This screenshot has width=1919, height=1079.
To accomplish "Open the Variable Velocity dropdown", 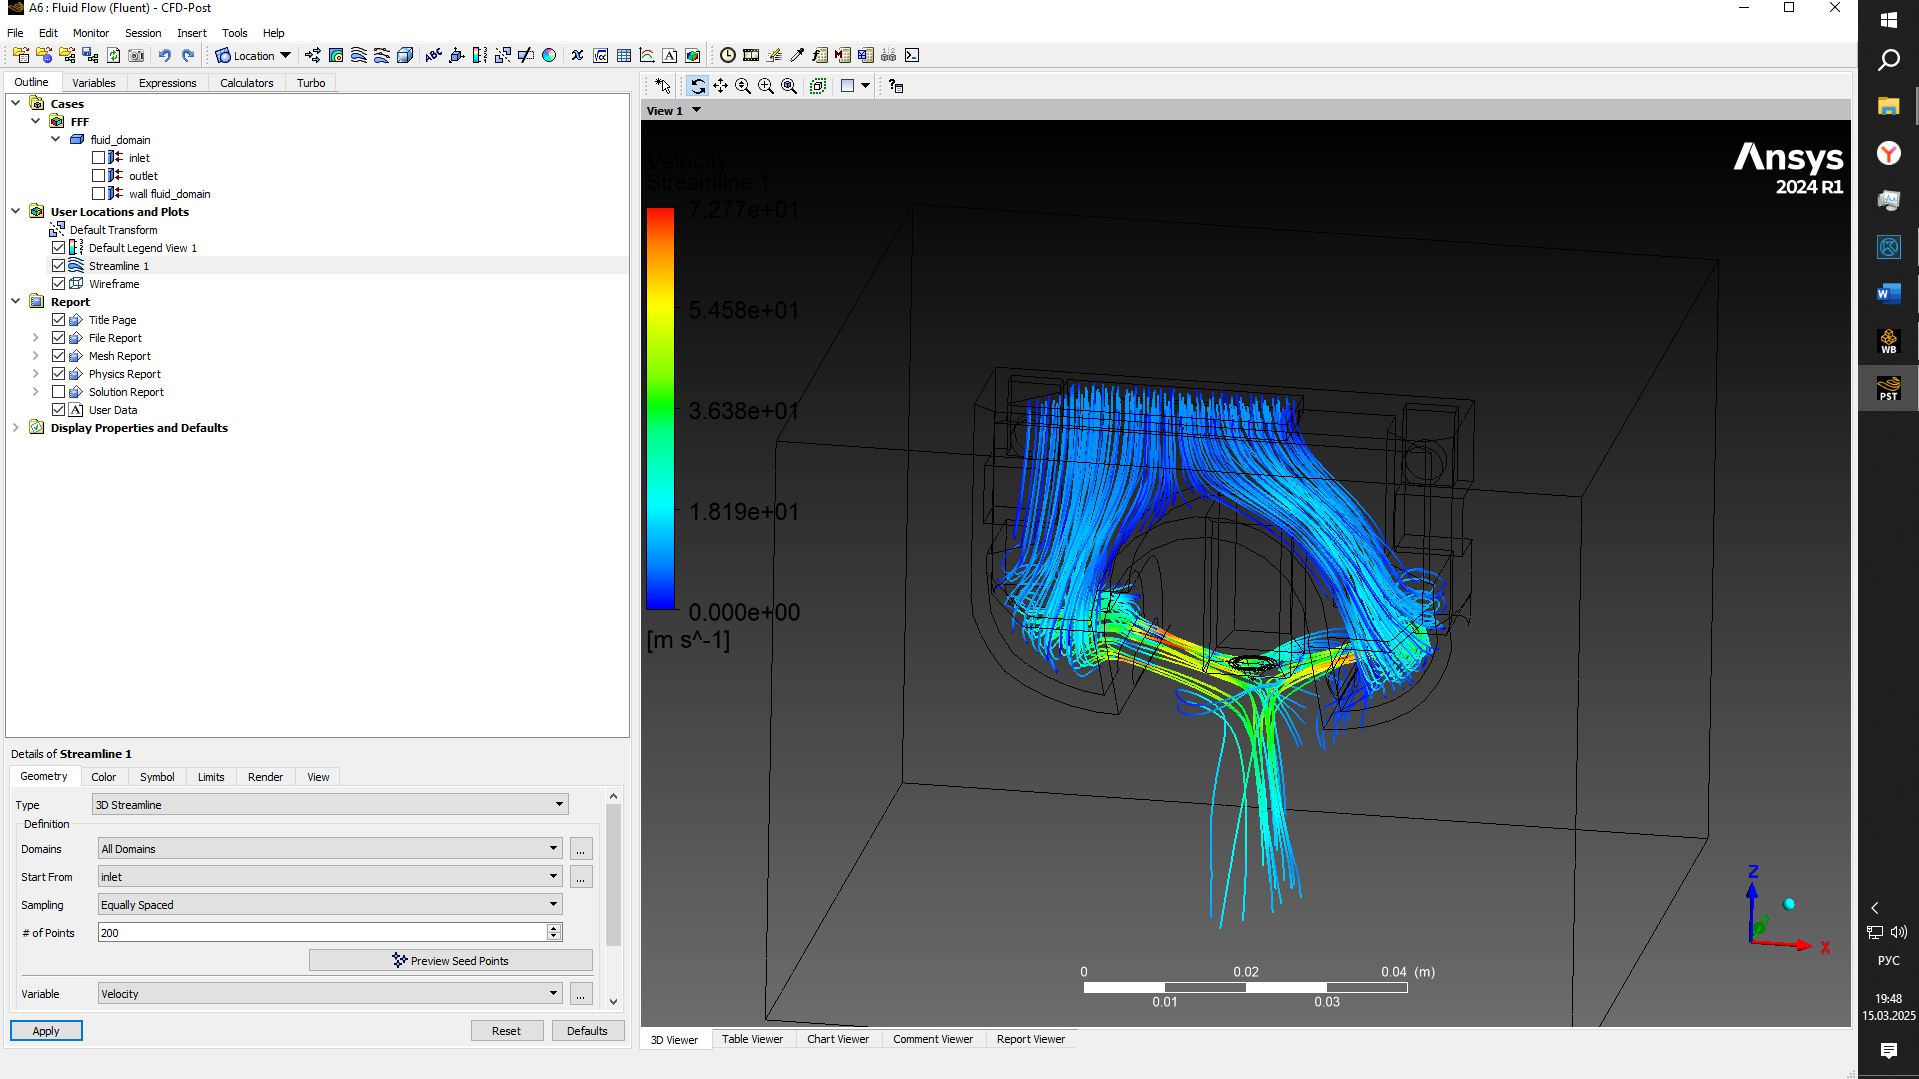I will 330,994.
